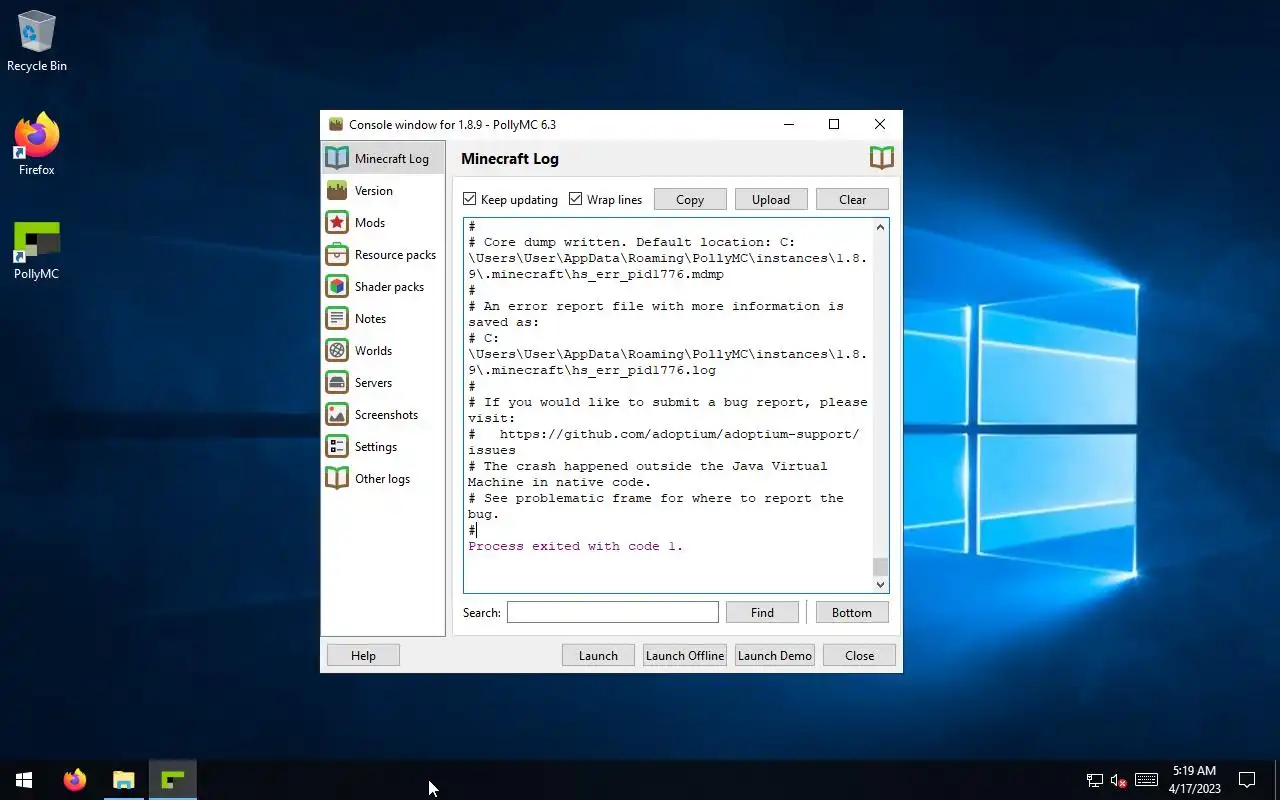The width and height of the screenshot is (1280, 800).
Task: Open the Help button
Action: pyautogui.click(x=363, y=655)
